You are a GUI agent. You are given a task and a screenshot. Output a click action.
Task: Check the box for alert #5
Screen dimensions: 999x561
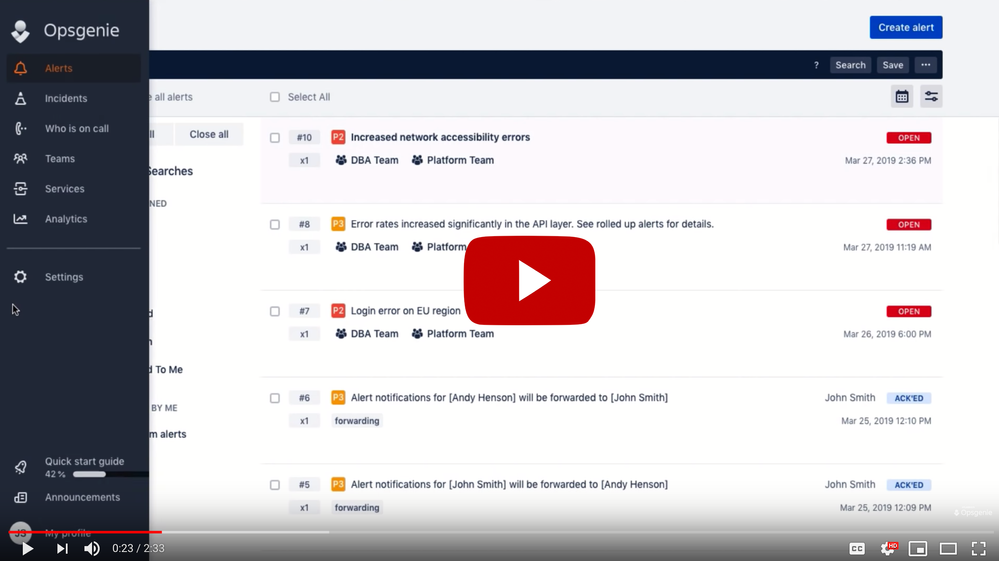pyautogui.click(x=275, y=485)
